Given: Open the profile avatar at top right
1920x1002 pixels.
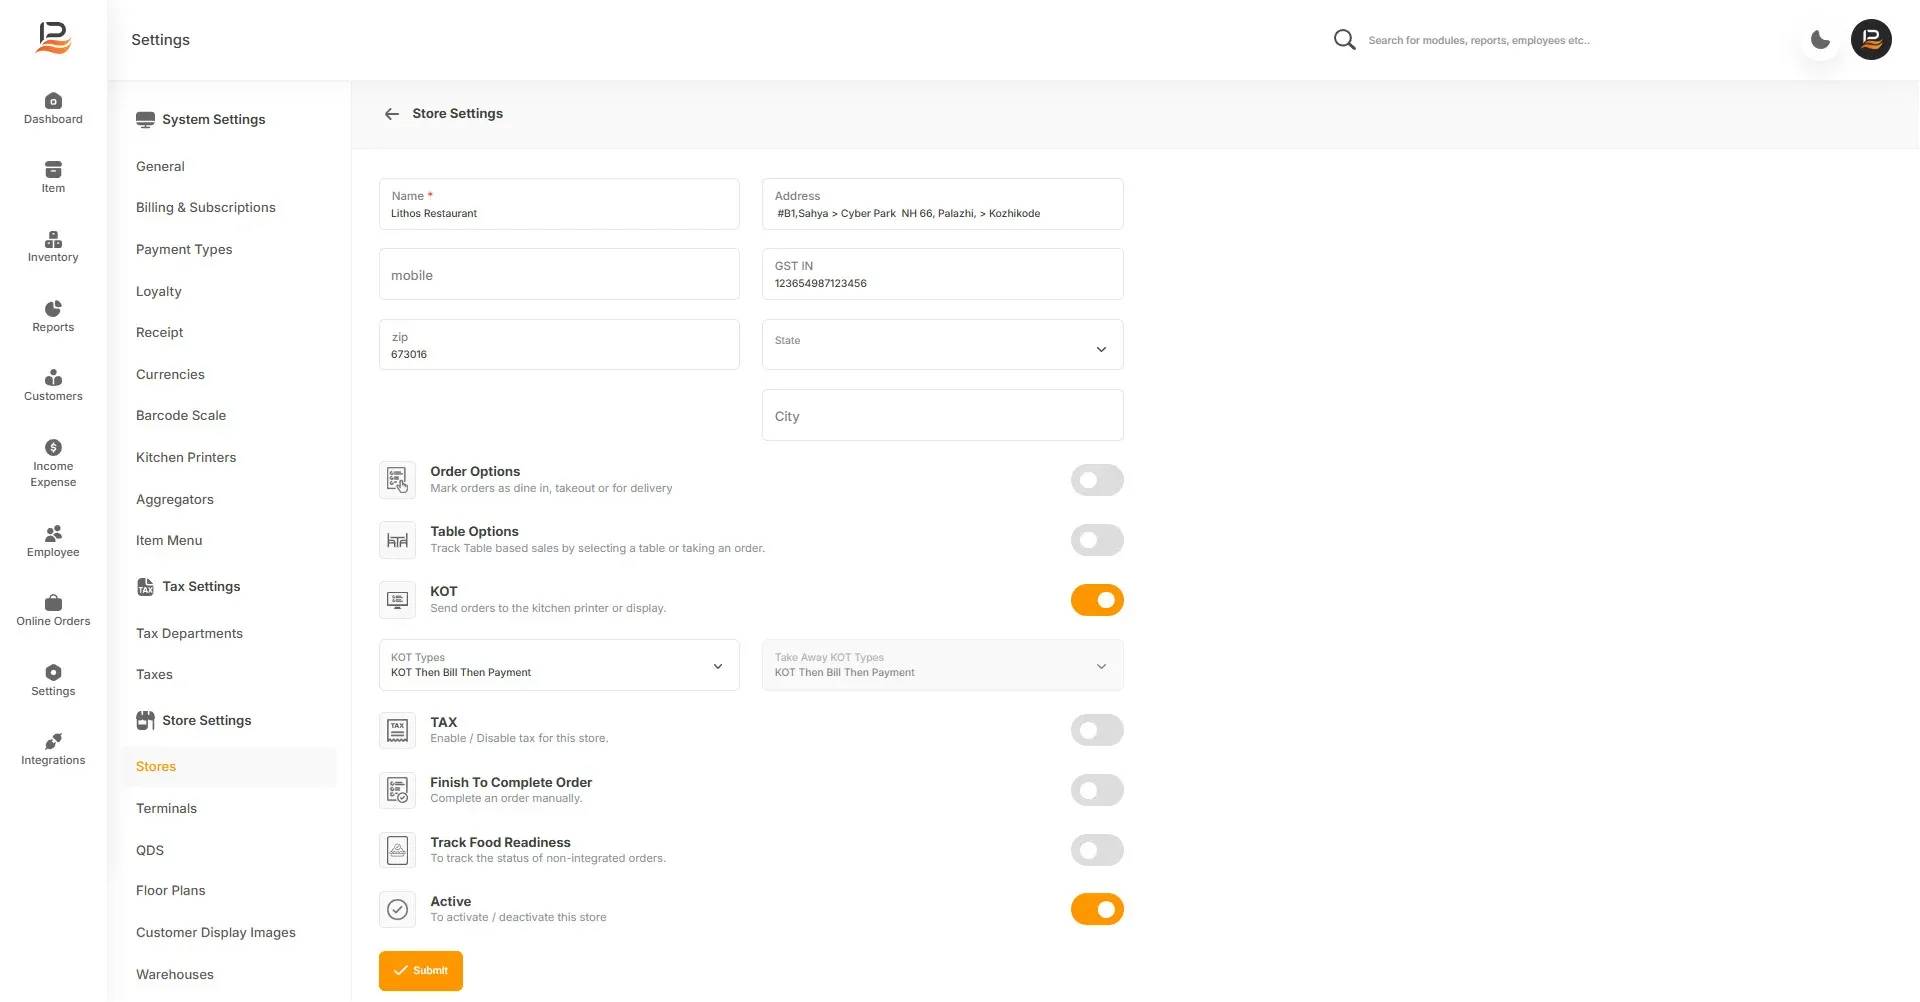Looking at the screenshot, I should (1871, 40).
